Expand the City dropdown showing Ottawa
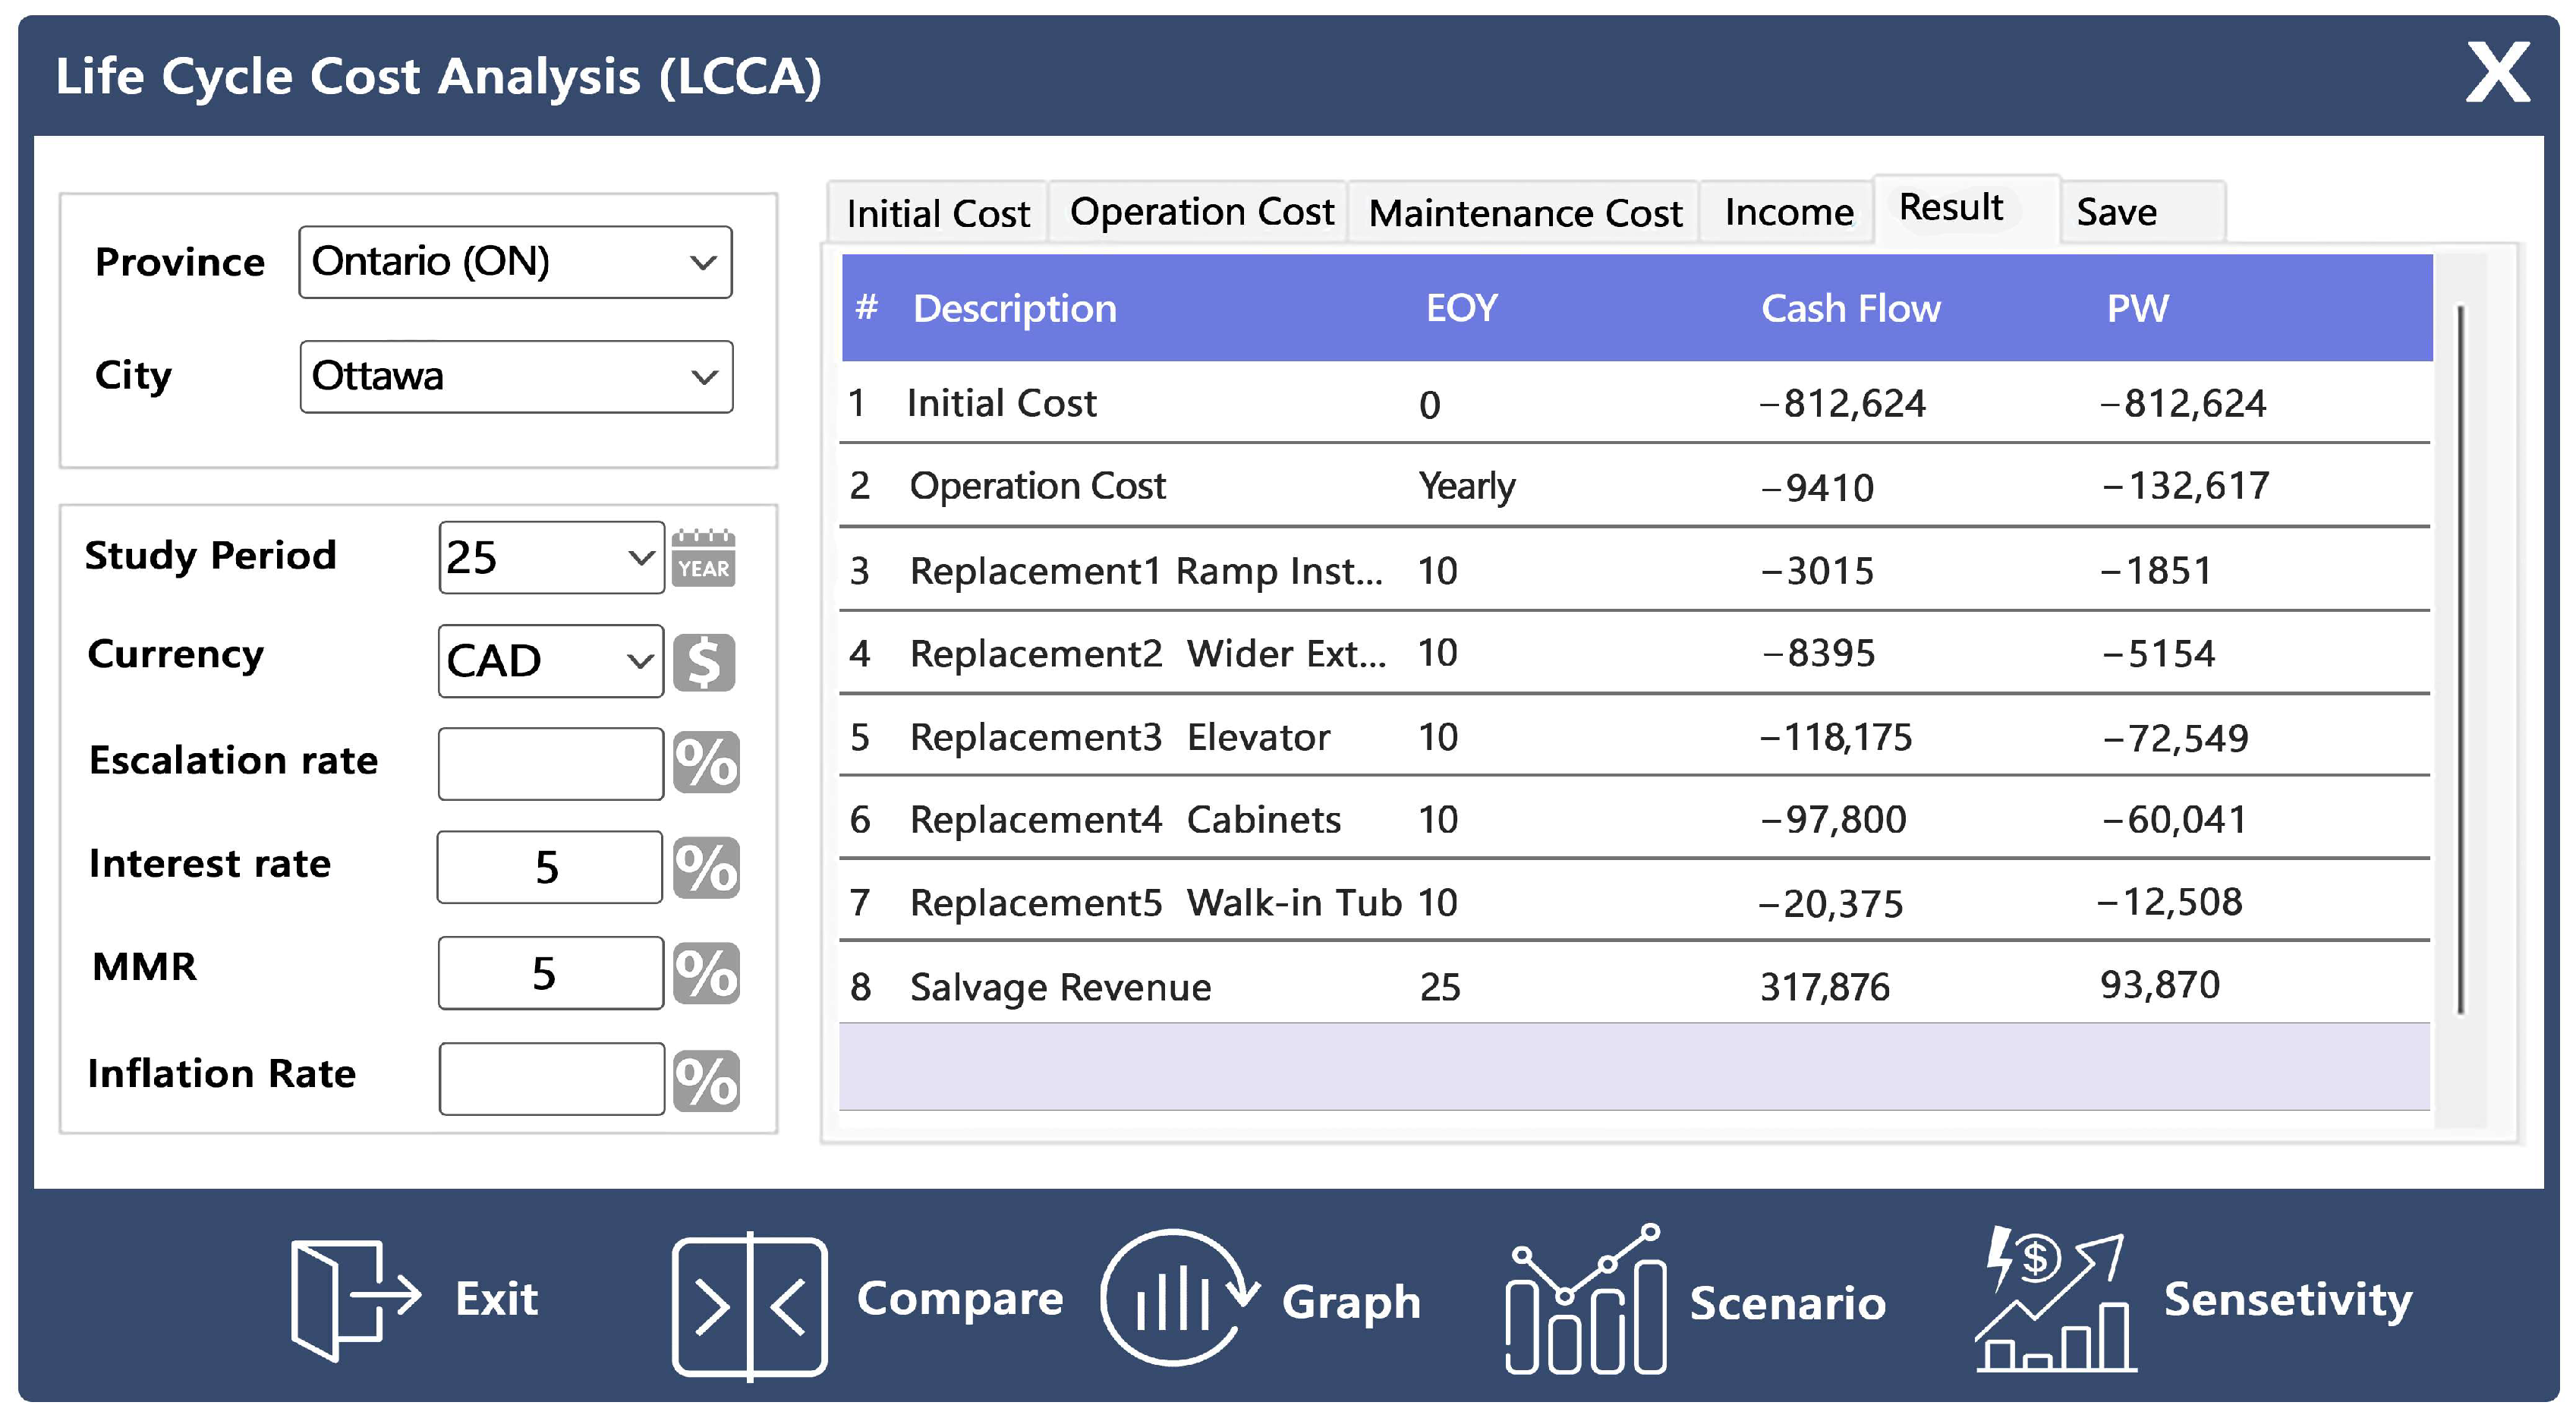 tap(516, 377)
